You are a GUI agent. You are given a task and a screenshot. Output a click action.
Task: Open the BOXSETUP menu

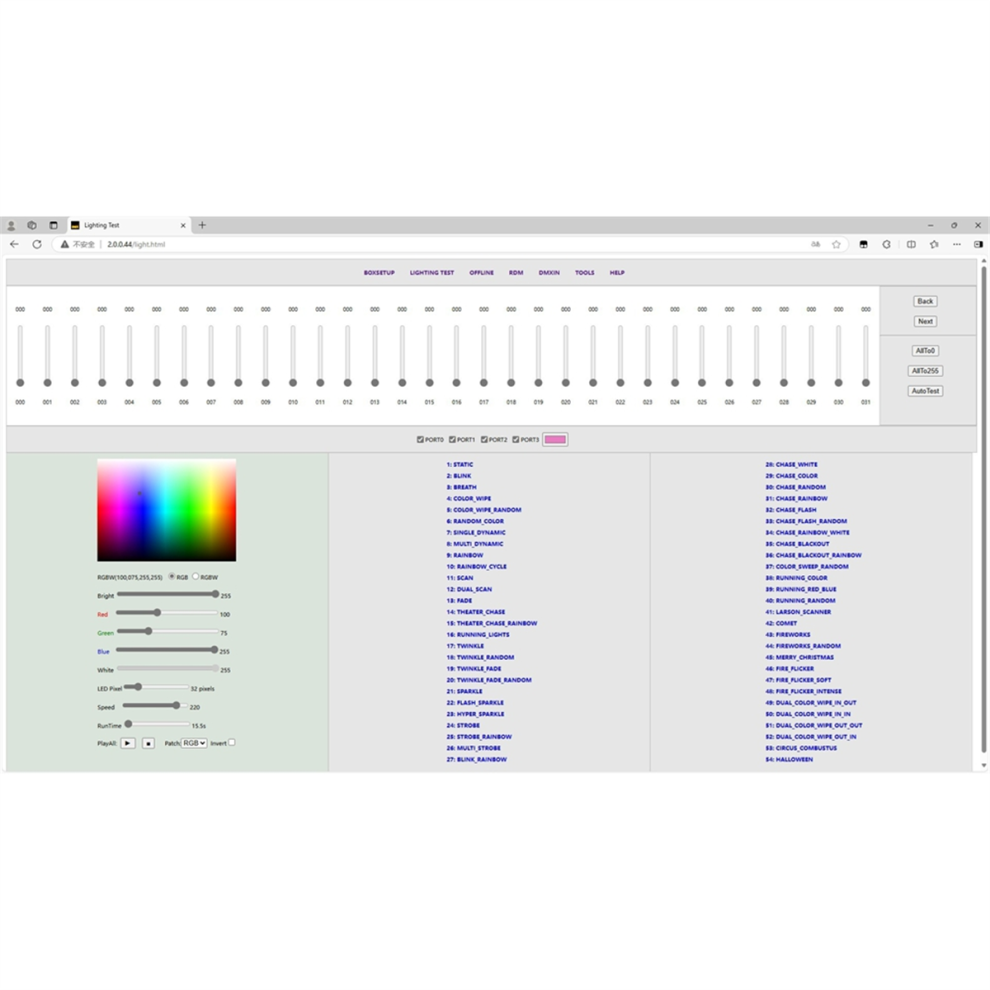tap(379, 273)
